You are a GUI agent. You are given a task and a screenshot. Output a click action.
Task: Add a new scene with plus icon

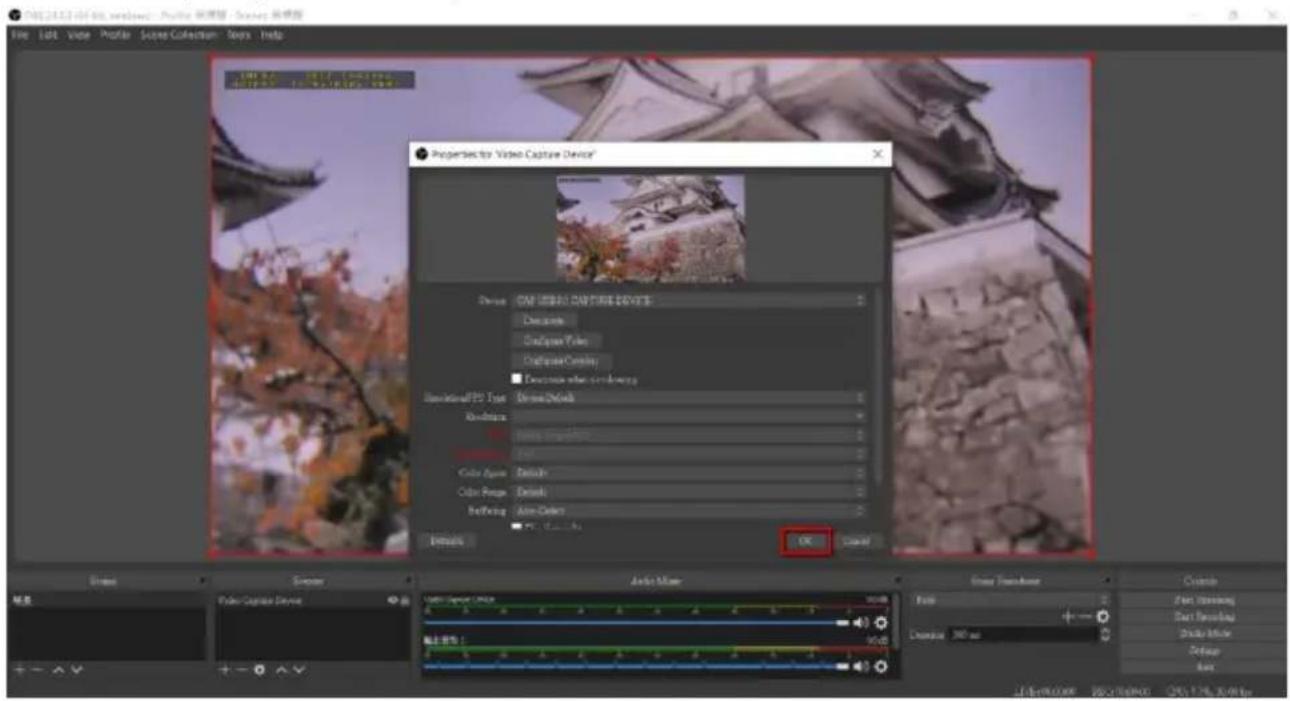coord(20,668)
